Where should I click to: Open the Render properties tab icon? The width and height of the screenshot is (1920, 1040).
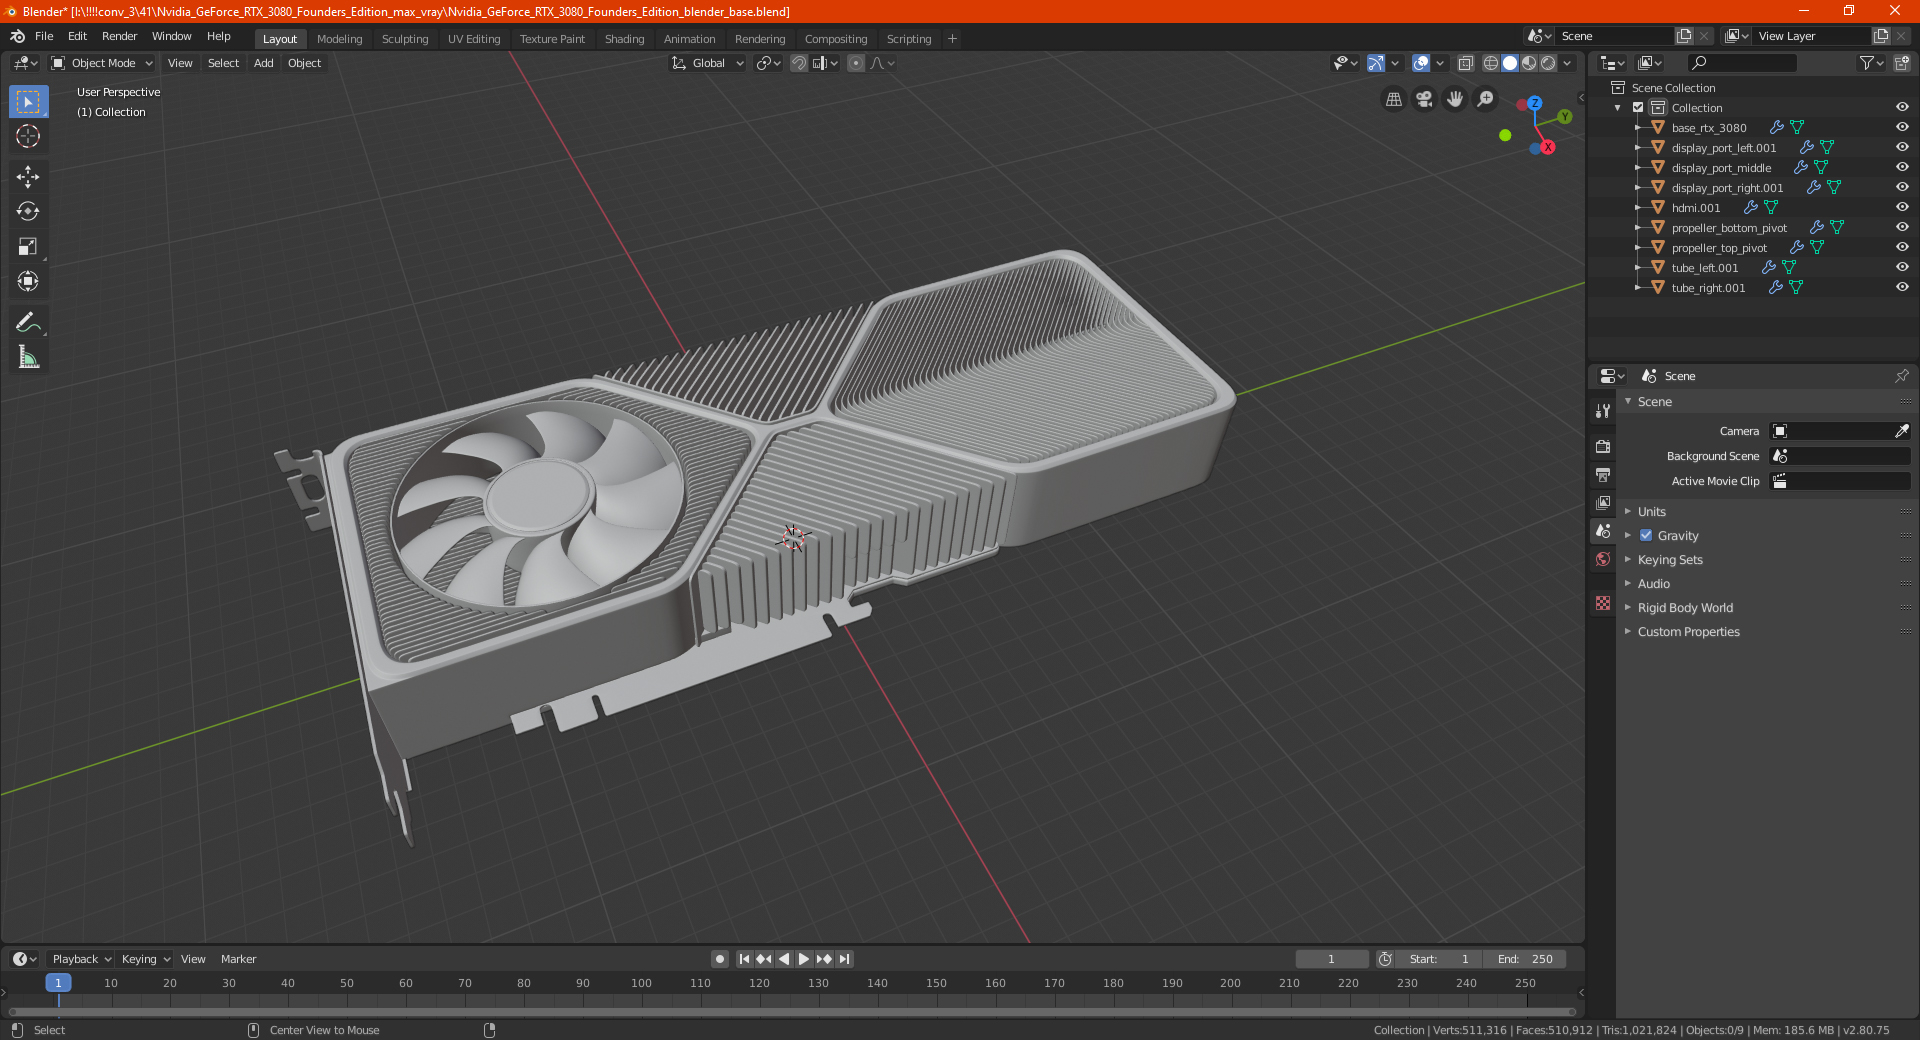[x=1603, y=446]
